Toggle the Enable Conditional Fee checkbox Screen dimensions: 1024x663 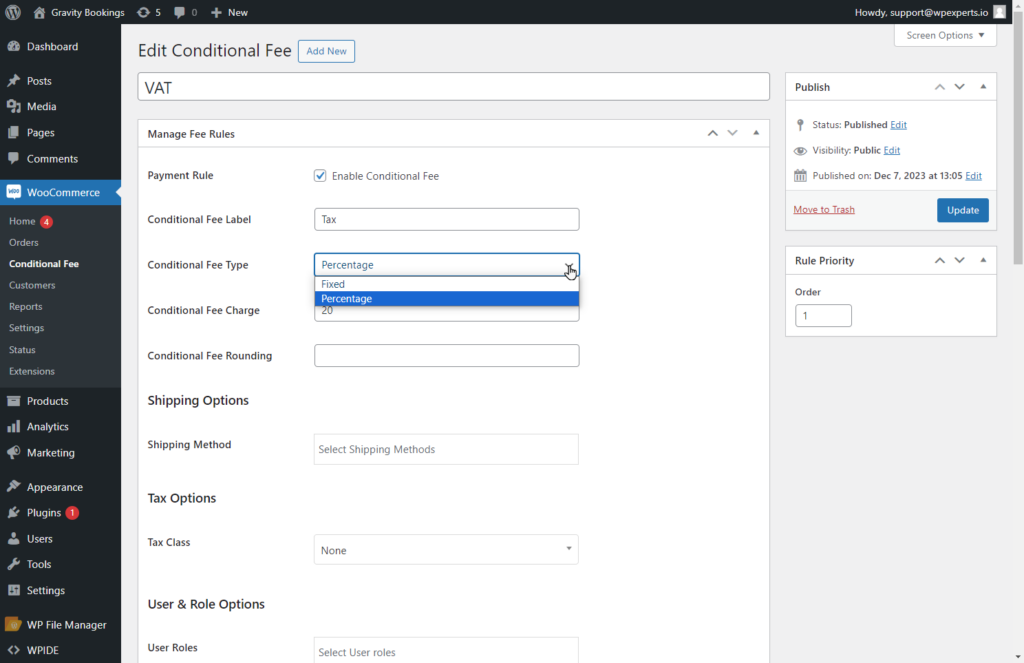tap(320, 176)
